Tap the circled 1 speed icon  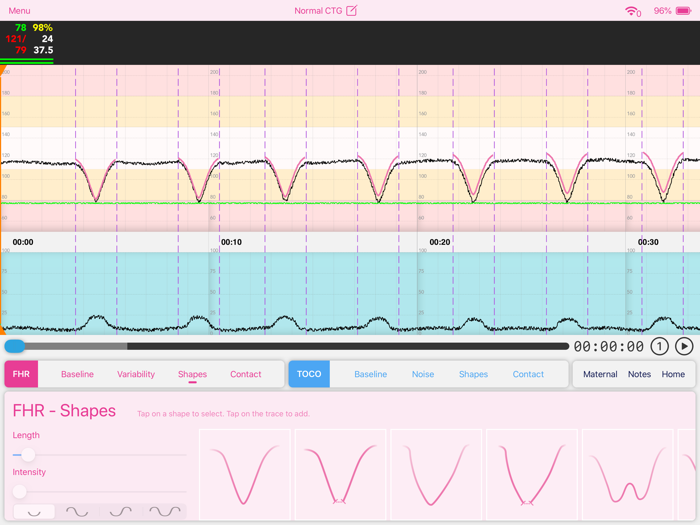[659, 346]
